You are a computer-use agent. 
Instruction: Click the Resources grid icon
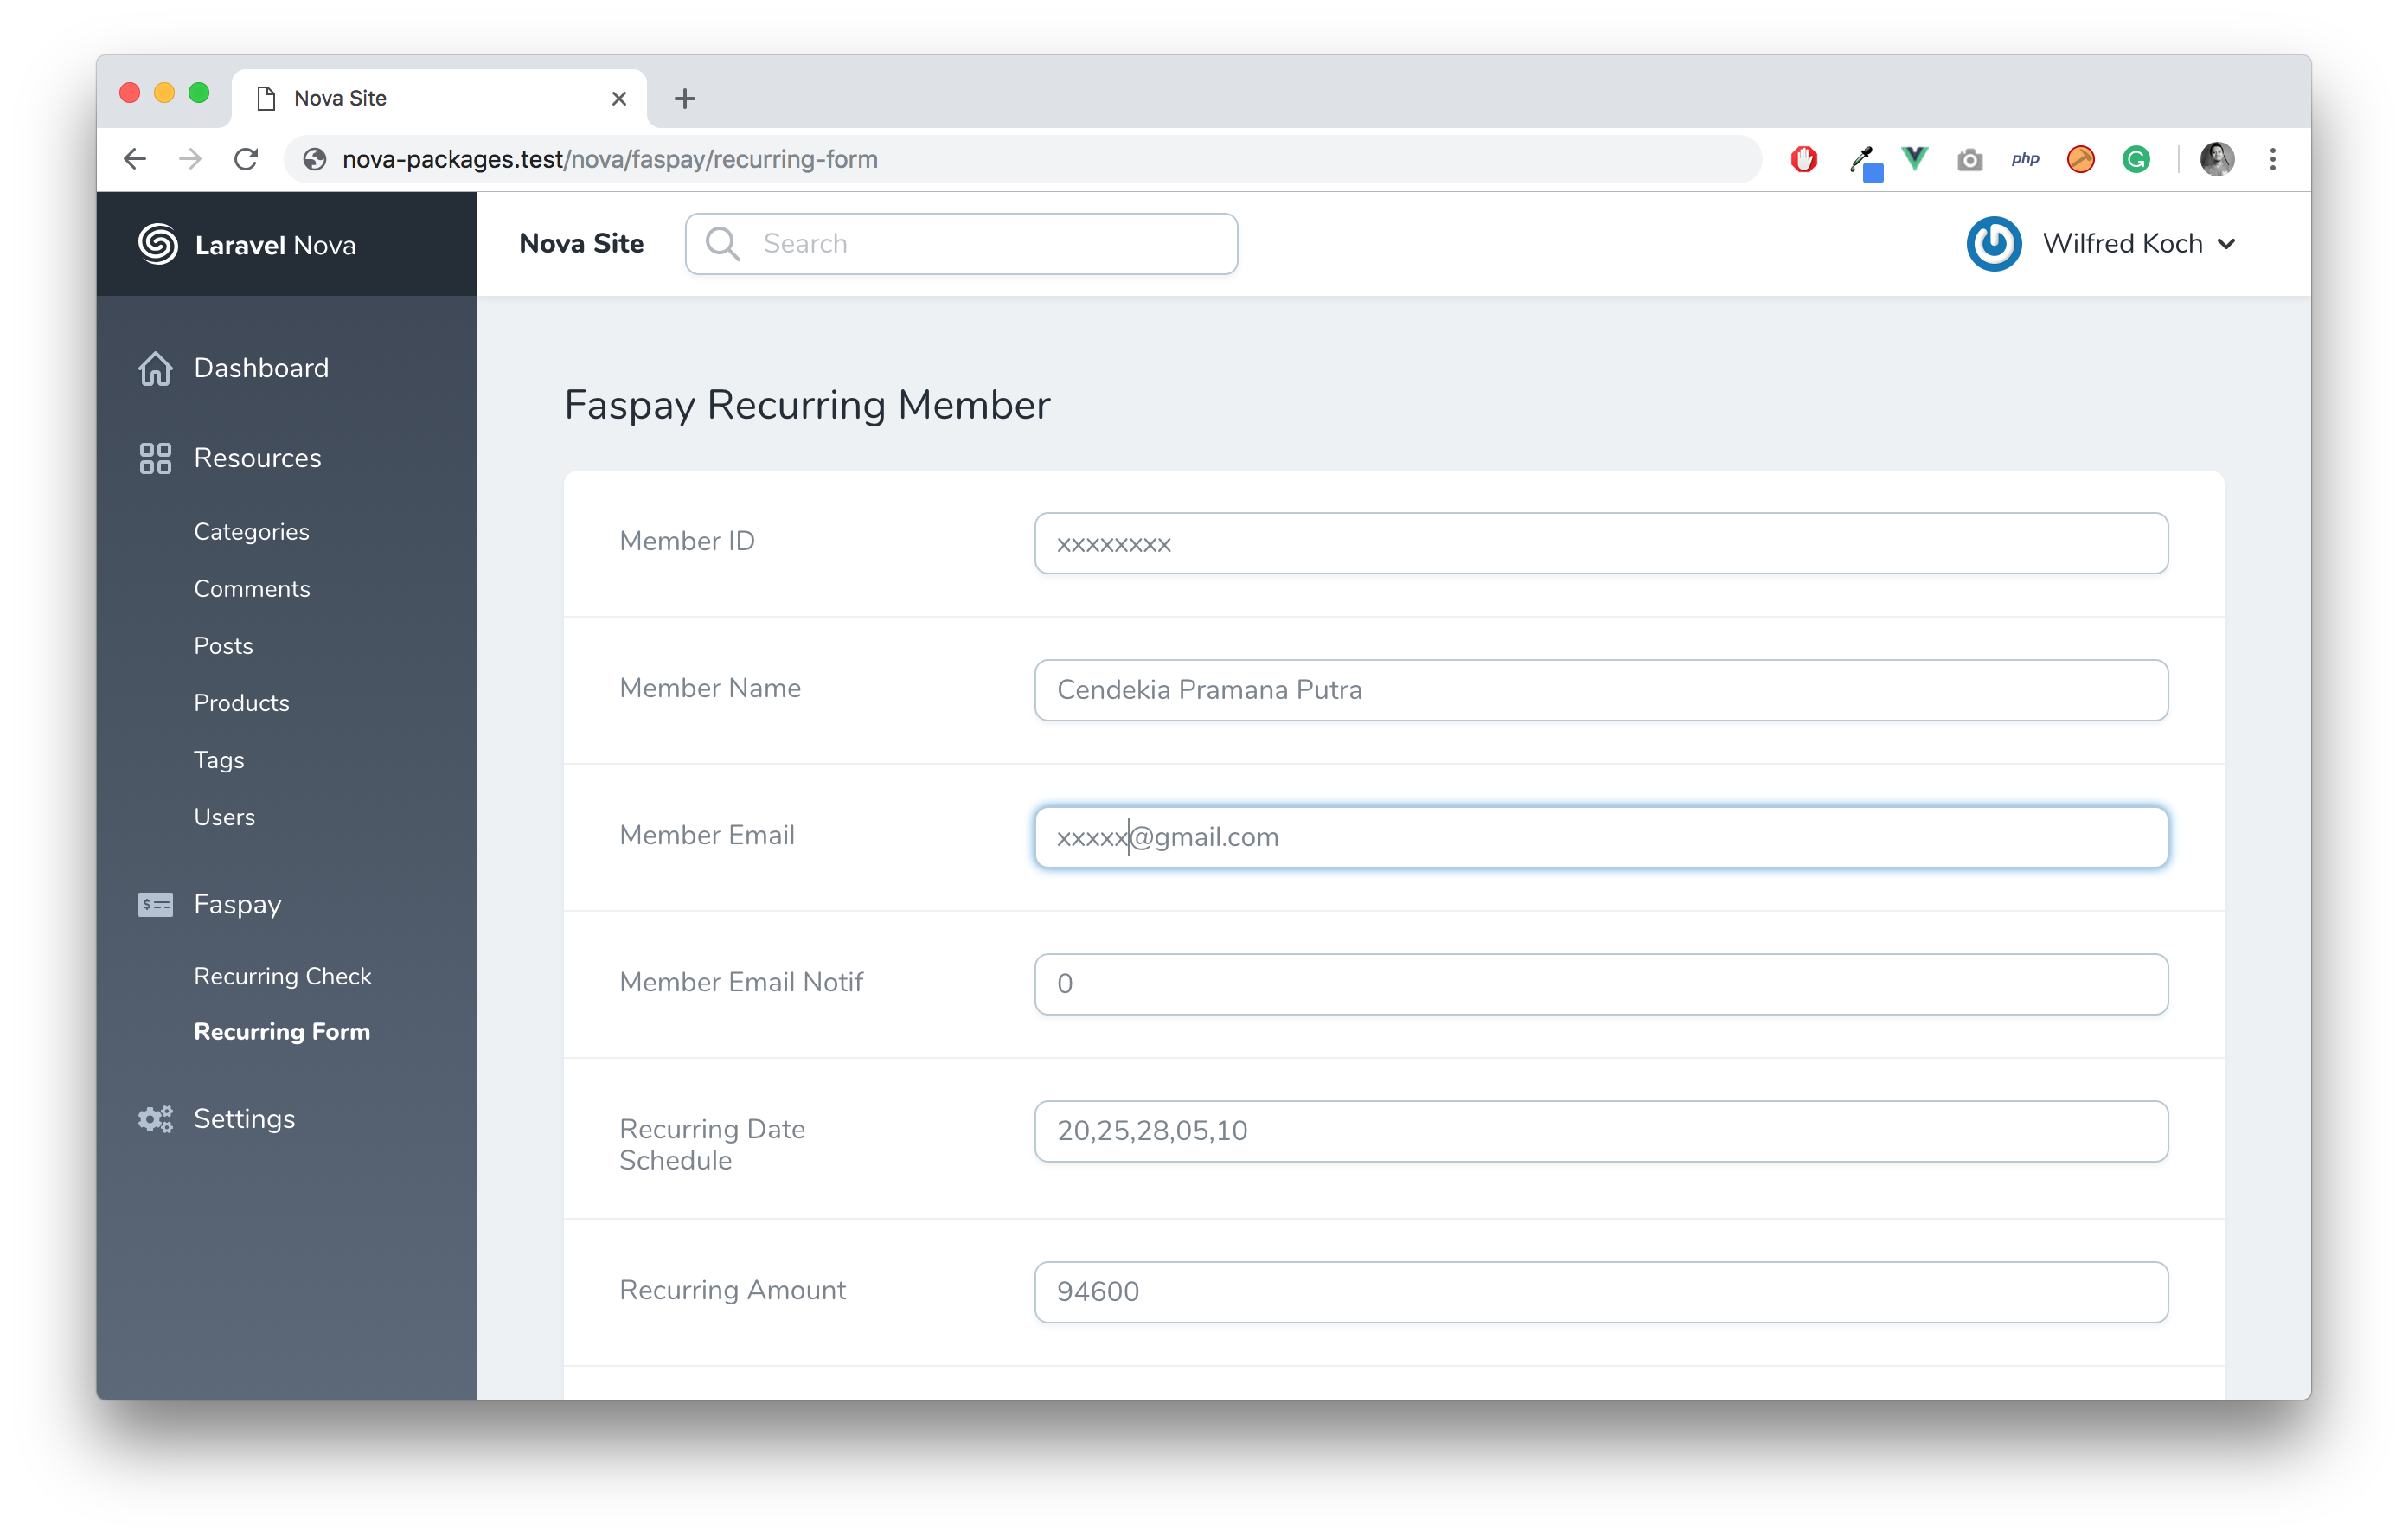coord(155,458)
